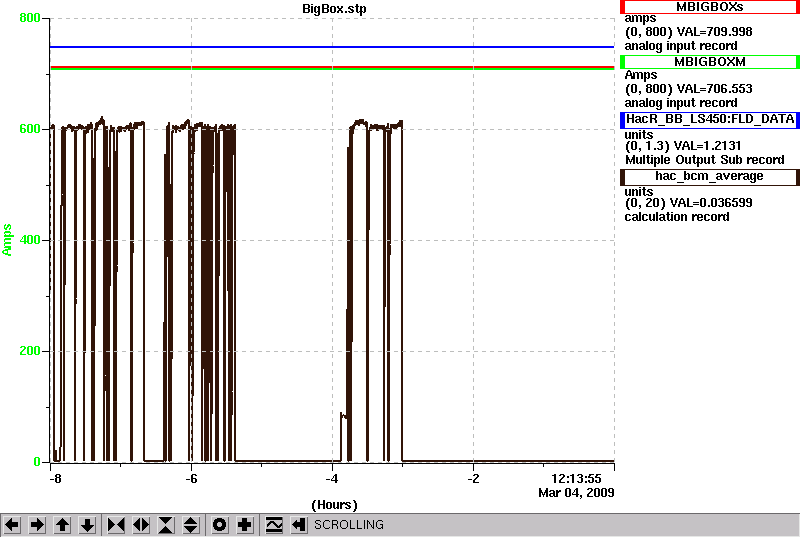Click the circle auto-scale button

pyautogui.click(x=219, y=525)
